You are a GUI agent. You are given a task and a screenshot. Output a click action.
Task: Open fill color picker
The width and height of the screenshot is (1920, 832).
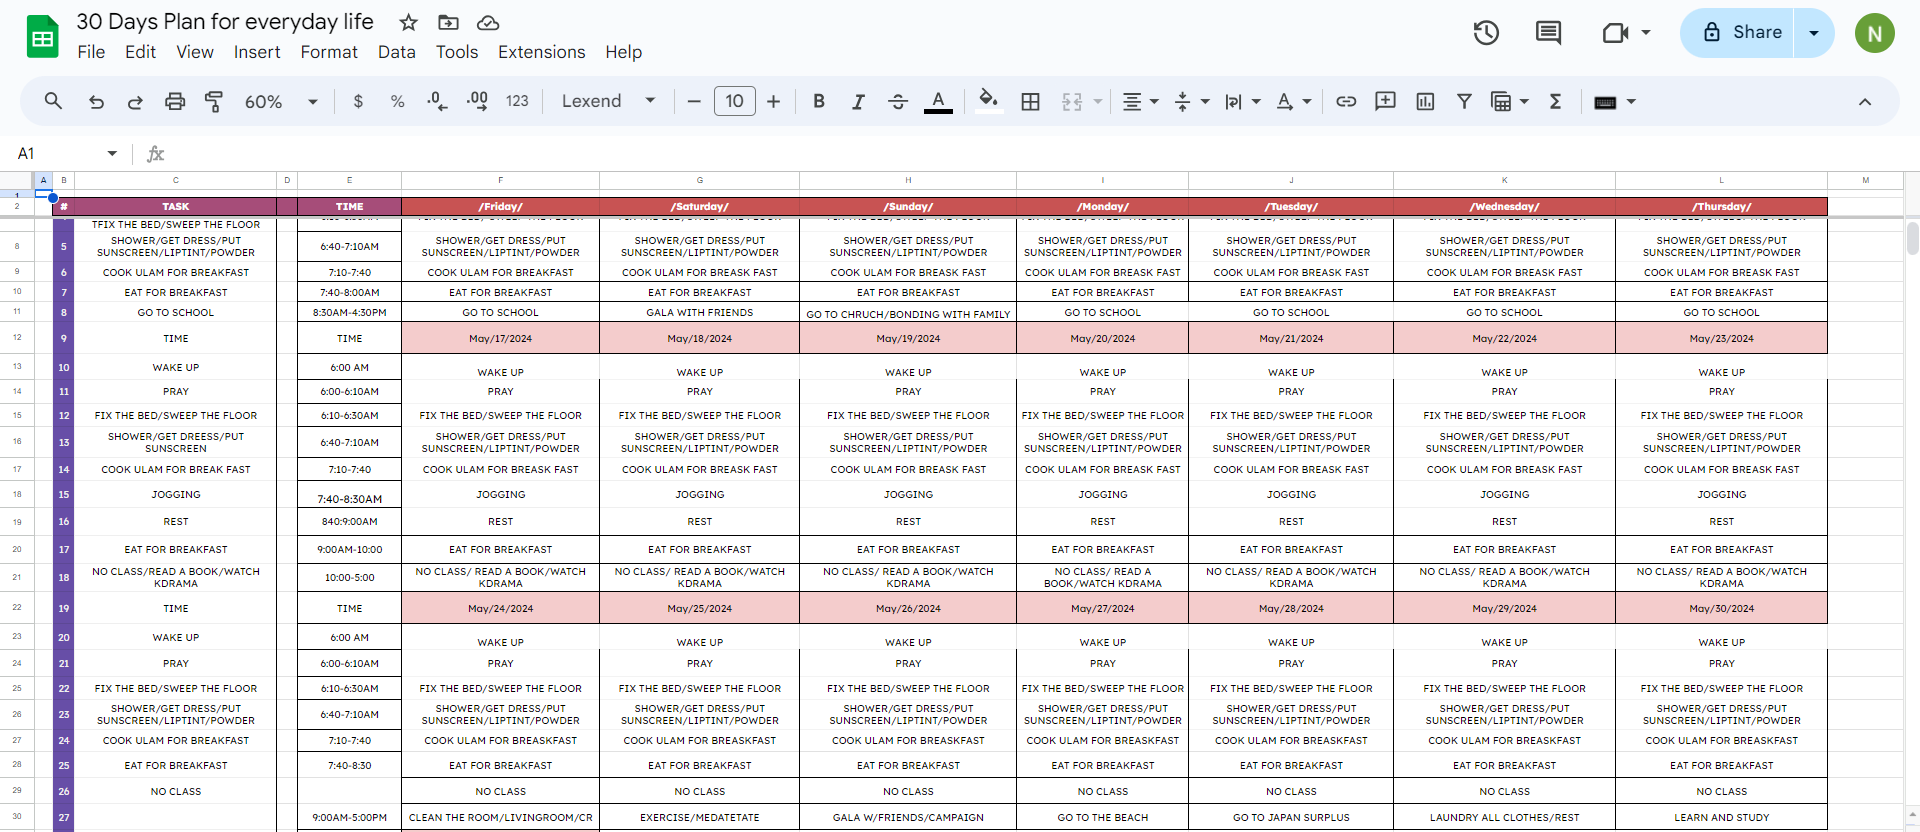click(988, 101)
